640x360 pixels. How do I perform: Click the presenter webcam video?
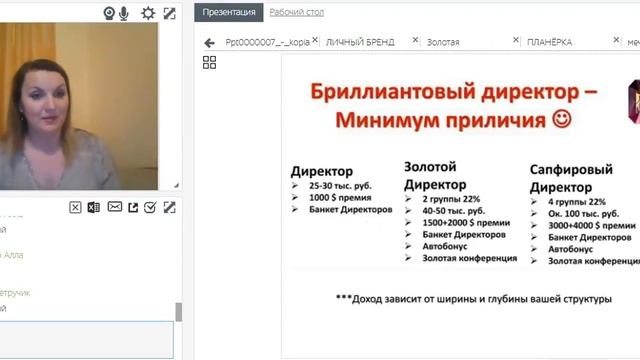pyautogui.click(x=79, y=106)
